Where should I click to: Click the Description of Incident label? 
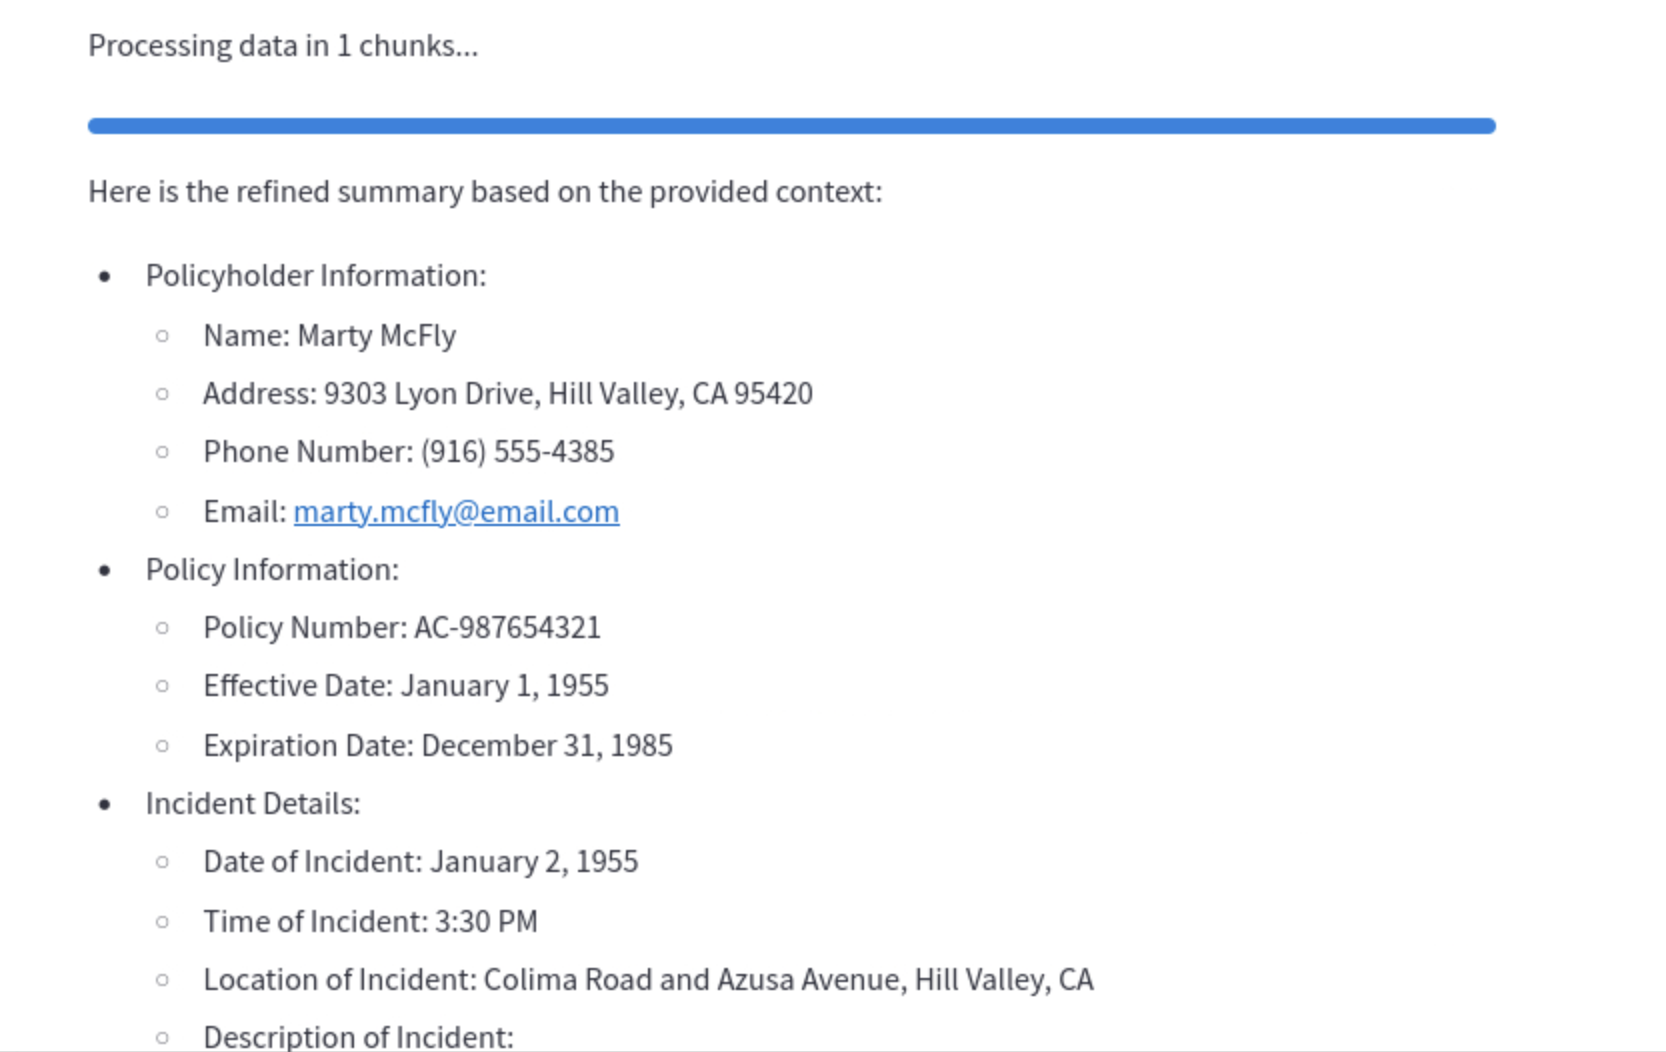[358, 1036]
